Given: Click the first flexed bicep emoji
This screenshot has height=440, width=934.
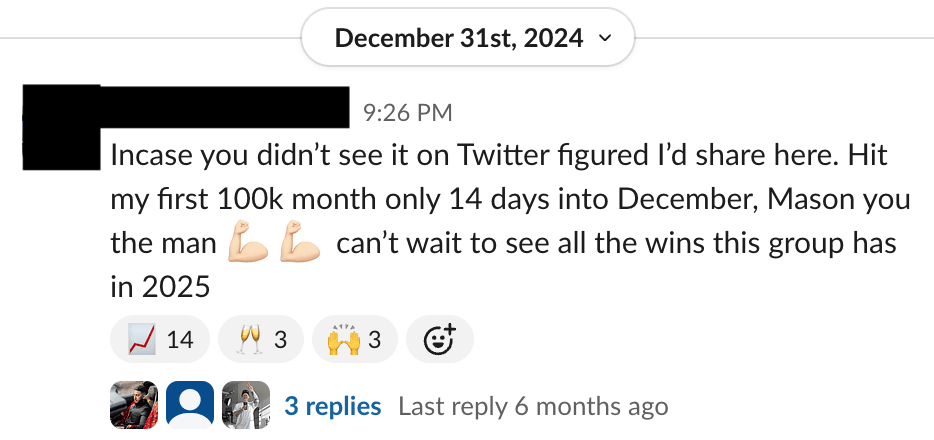Looking at the screenshot, I should coord(249,243).
